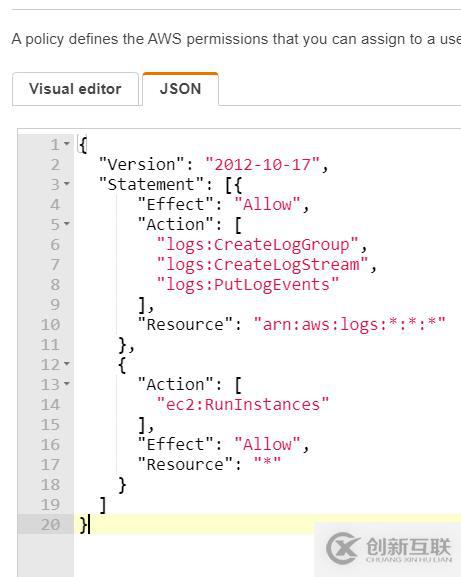This screenshot has height=577, width=461.
Task: Click the Chuangxin Hulian watermark logo
Action: point(389,548)
